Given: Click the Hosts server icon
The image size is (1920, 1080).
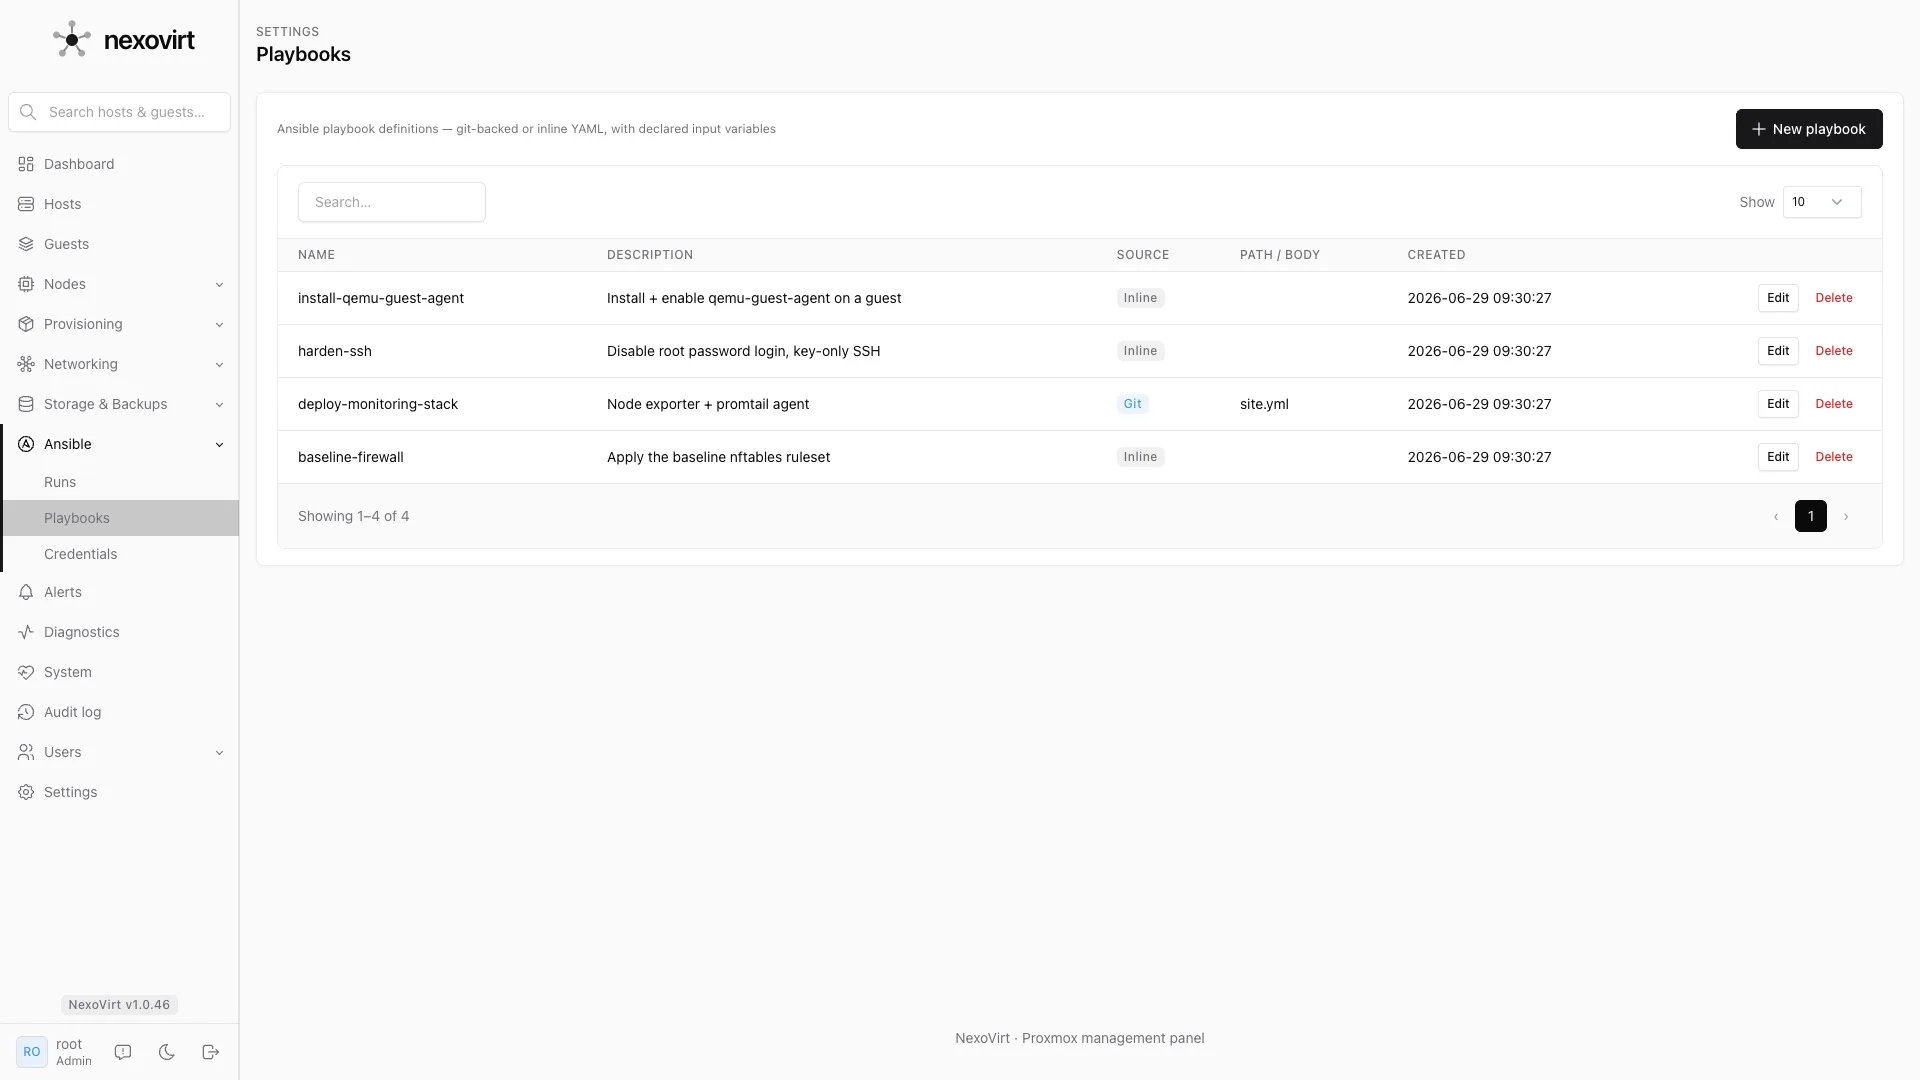Looking at the screenshot, I should coord(26,204).
